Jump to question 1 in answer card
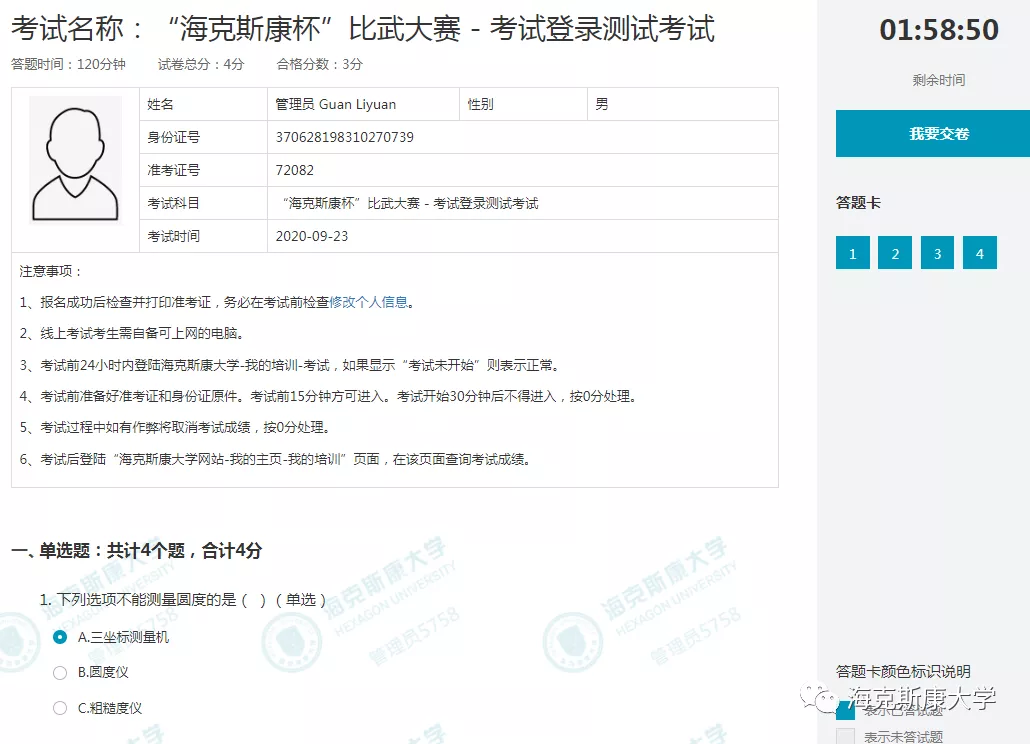The width and height of the screenshot is (1030, 744). click(x=852, y=254)
